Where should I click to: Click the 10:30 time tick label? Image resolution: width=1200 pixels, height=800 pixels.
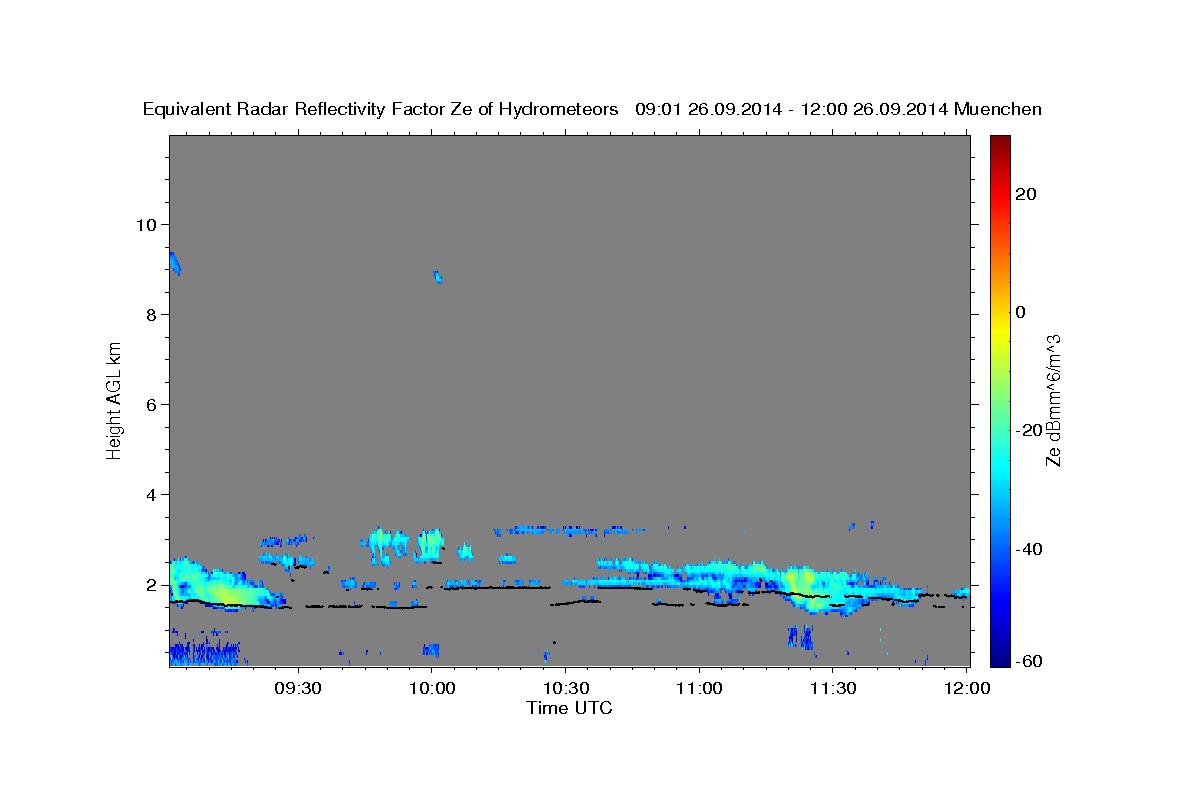click(x=565, y=689)
